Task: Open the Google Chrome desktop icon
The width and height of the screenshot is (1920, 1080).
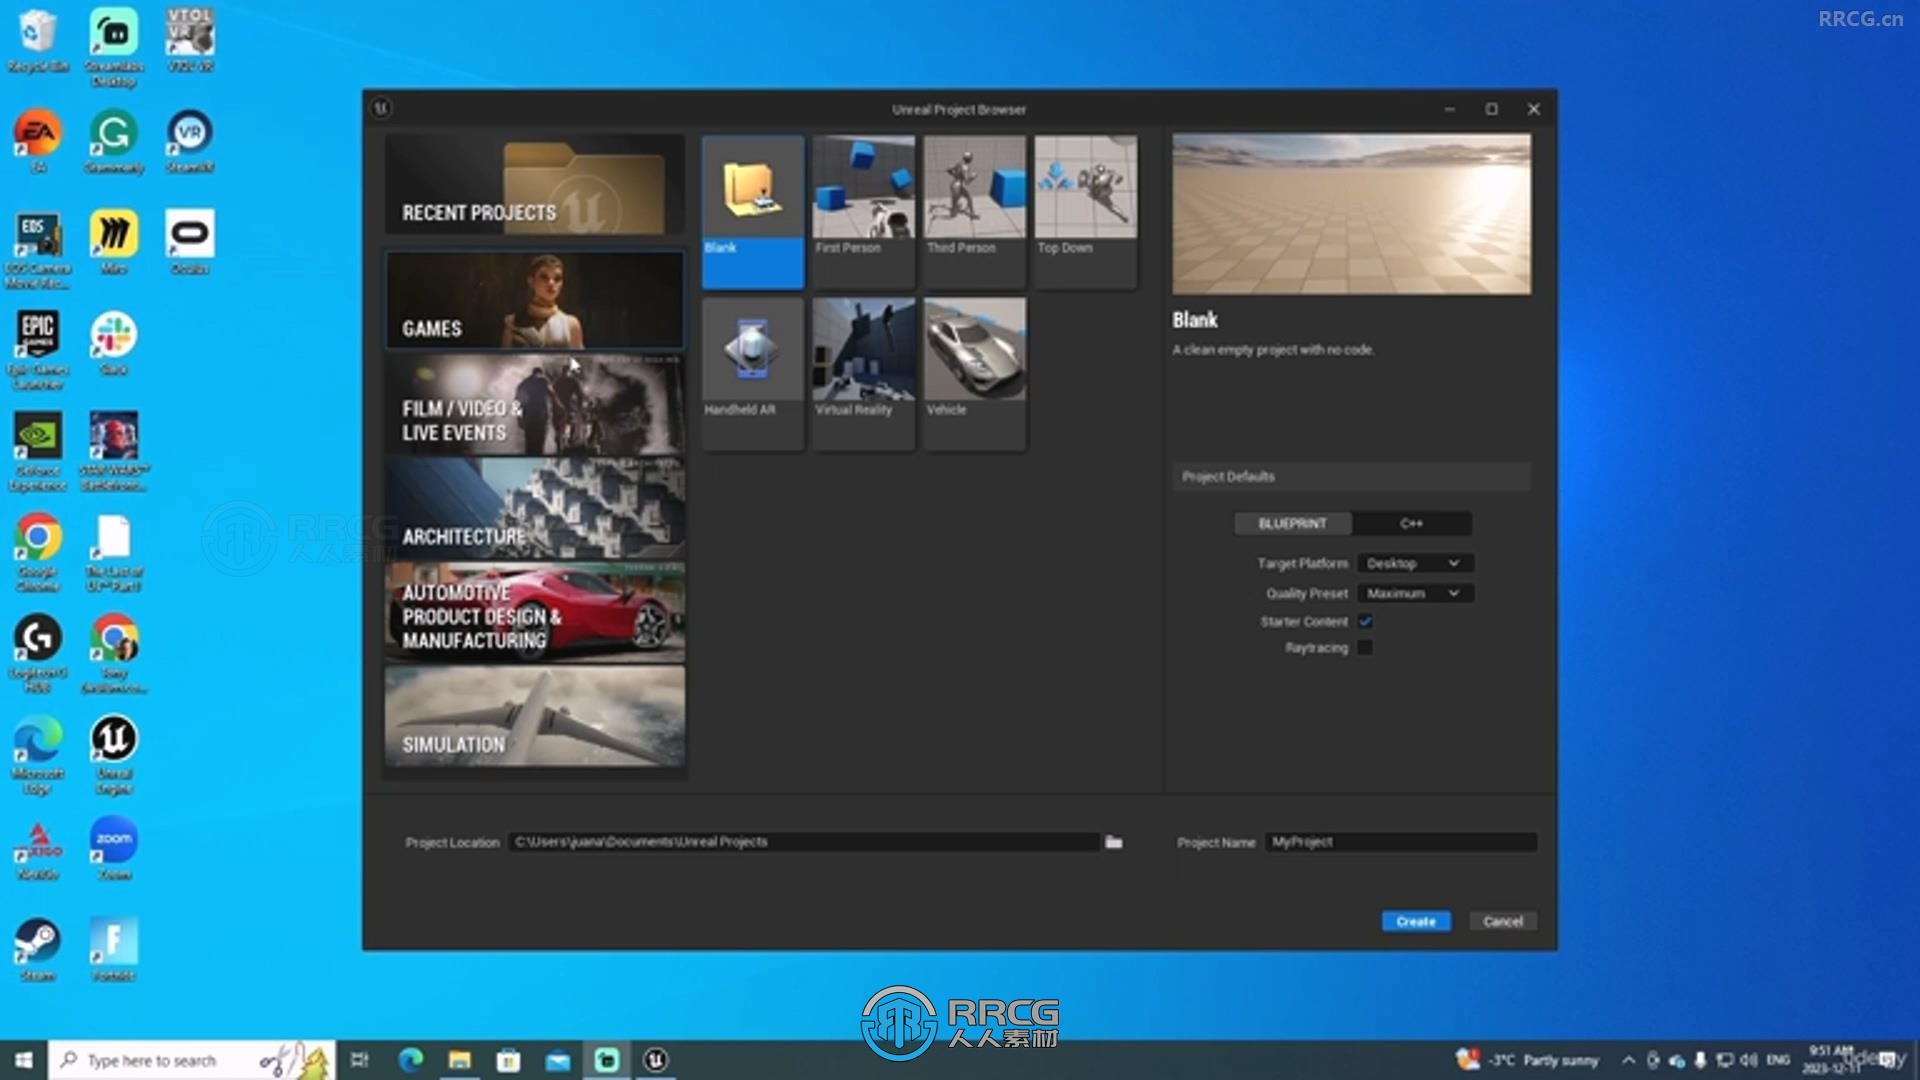Action: [x=38, y=553]
